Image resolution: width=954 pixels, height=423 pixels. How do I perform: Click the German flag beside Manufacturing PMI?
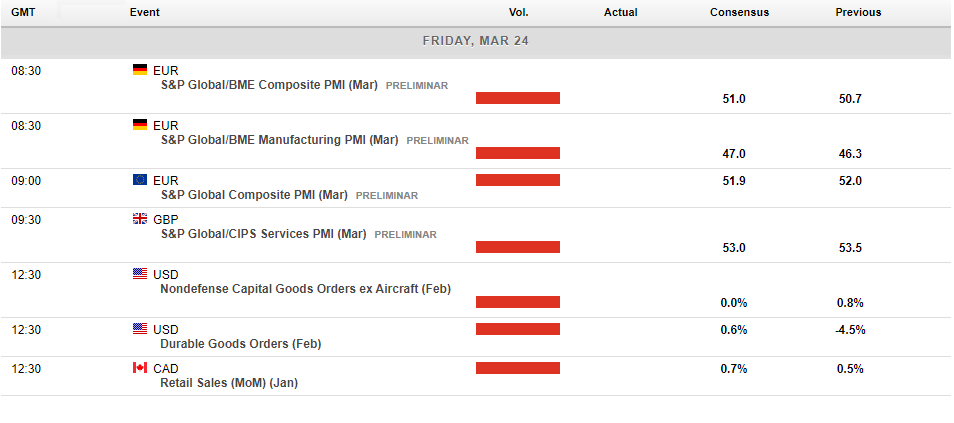pos(140,125)
